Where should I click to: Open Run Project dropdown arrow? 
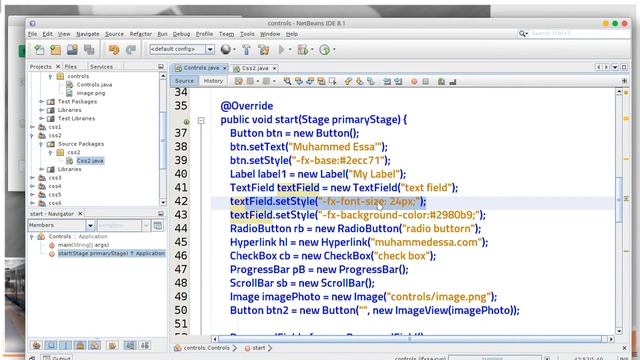coord(290,50)
